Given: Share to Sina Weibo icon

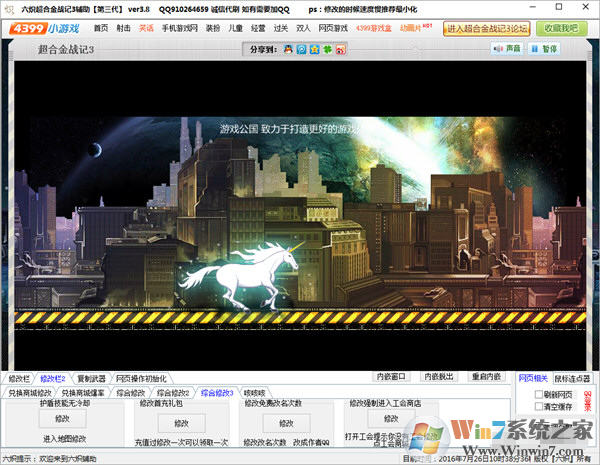Looking at the screenshot, I should [341, 49].
